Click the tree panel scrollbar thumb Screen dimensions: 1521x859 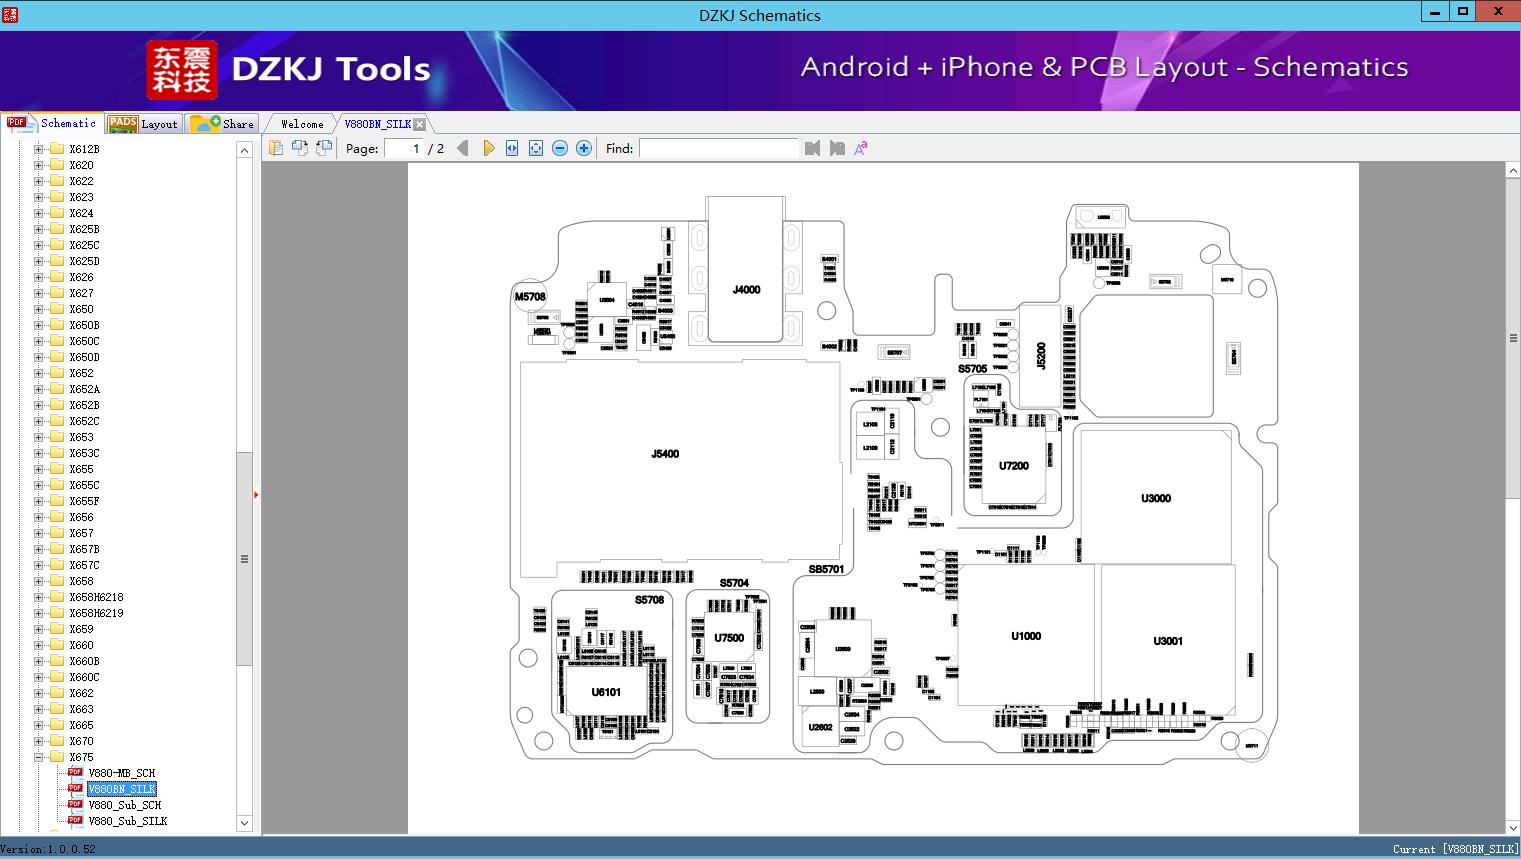[x=244, y=559]
